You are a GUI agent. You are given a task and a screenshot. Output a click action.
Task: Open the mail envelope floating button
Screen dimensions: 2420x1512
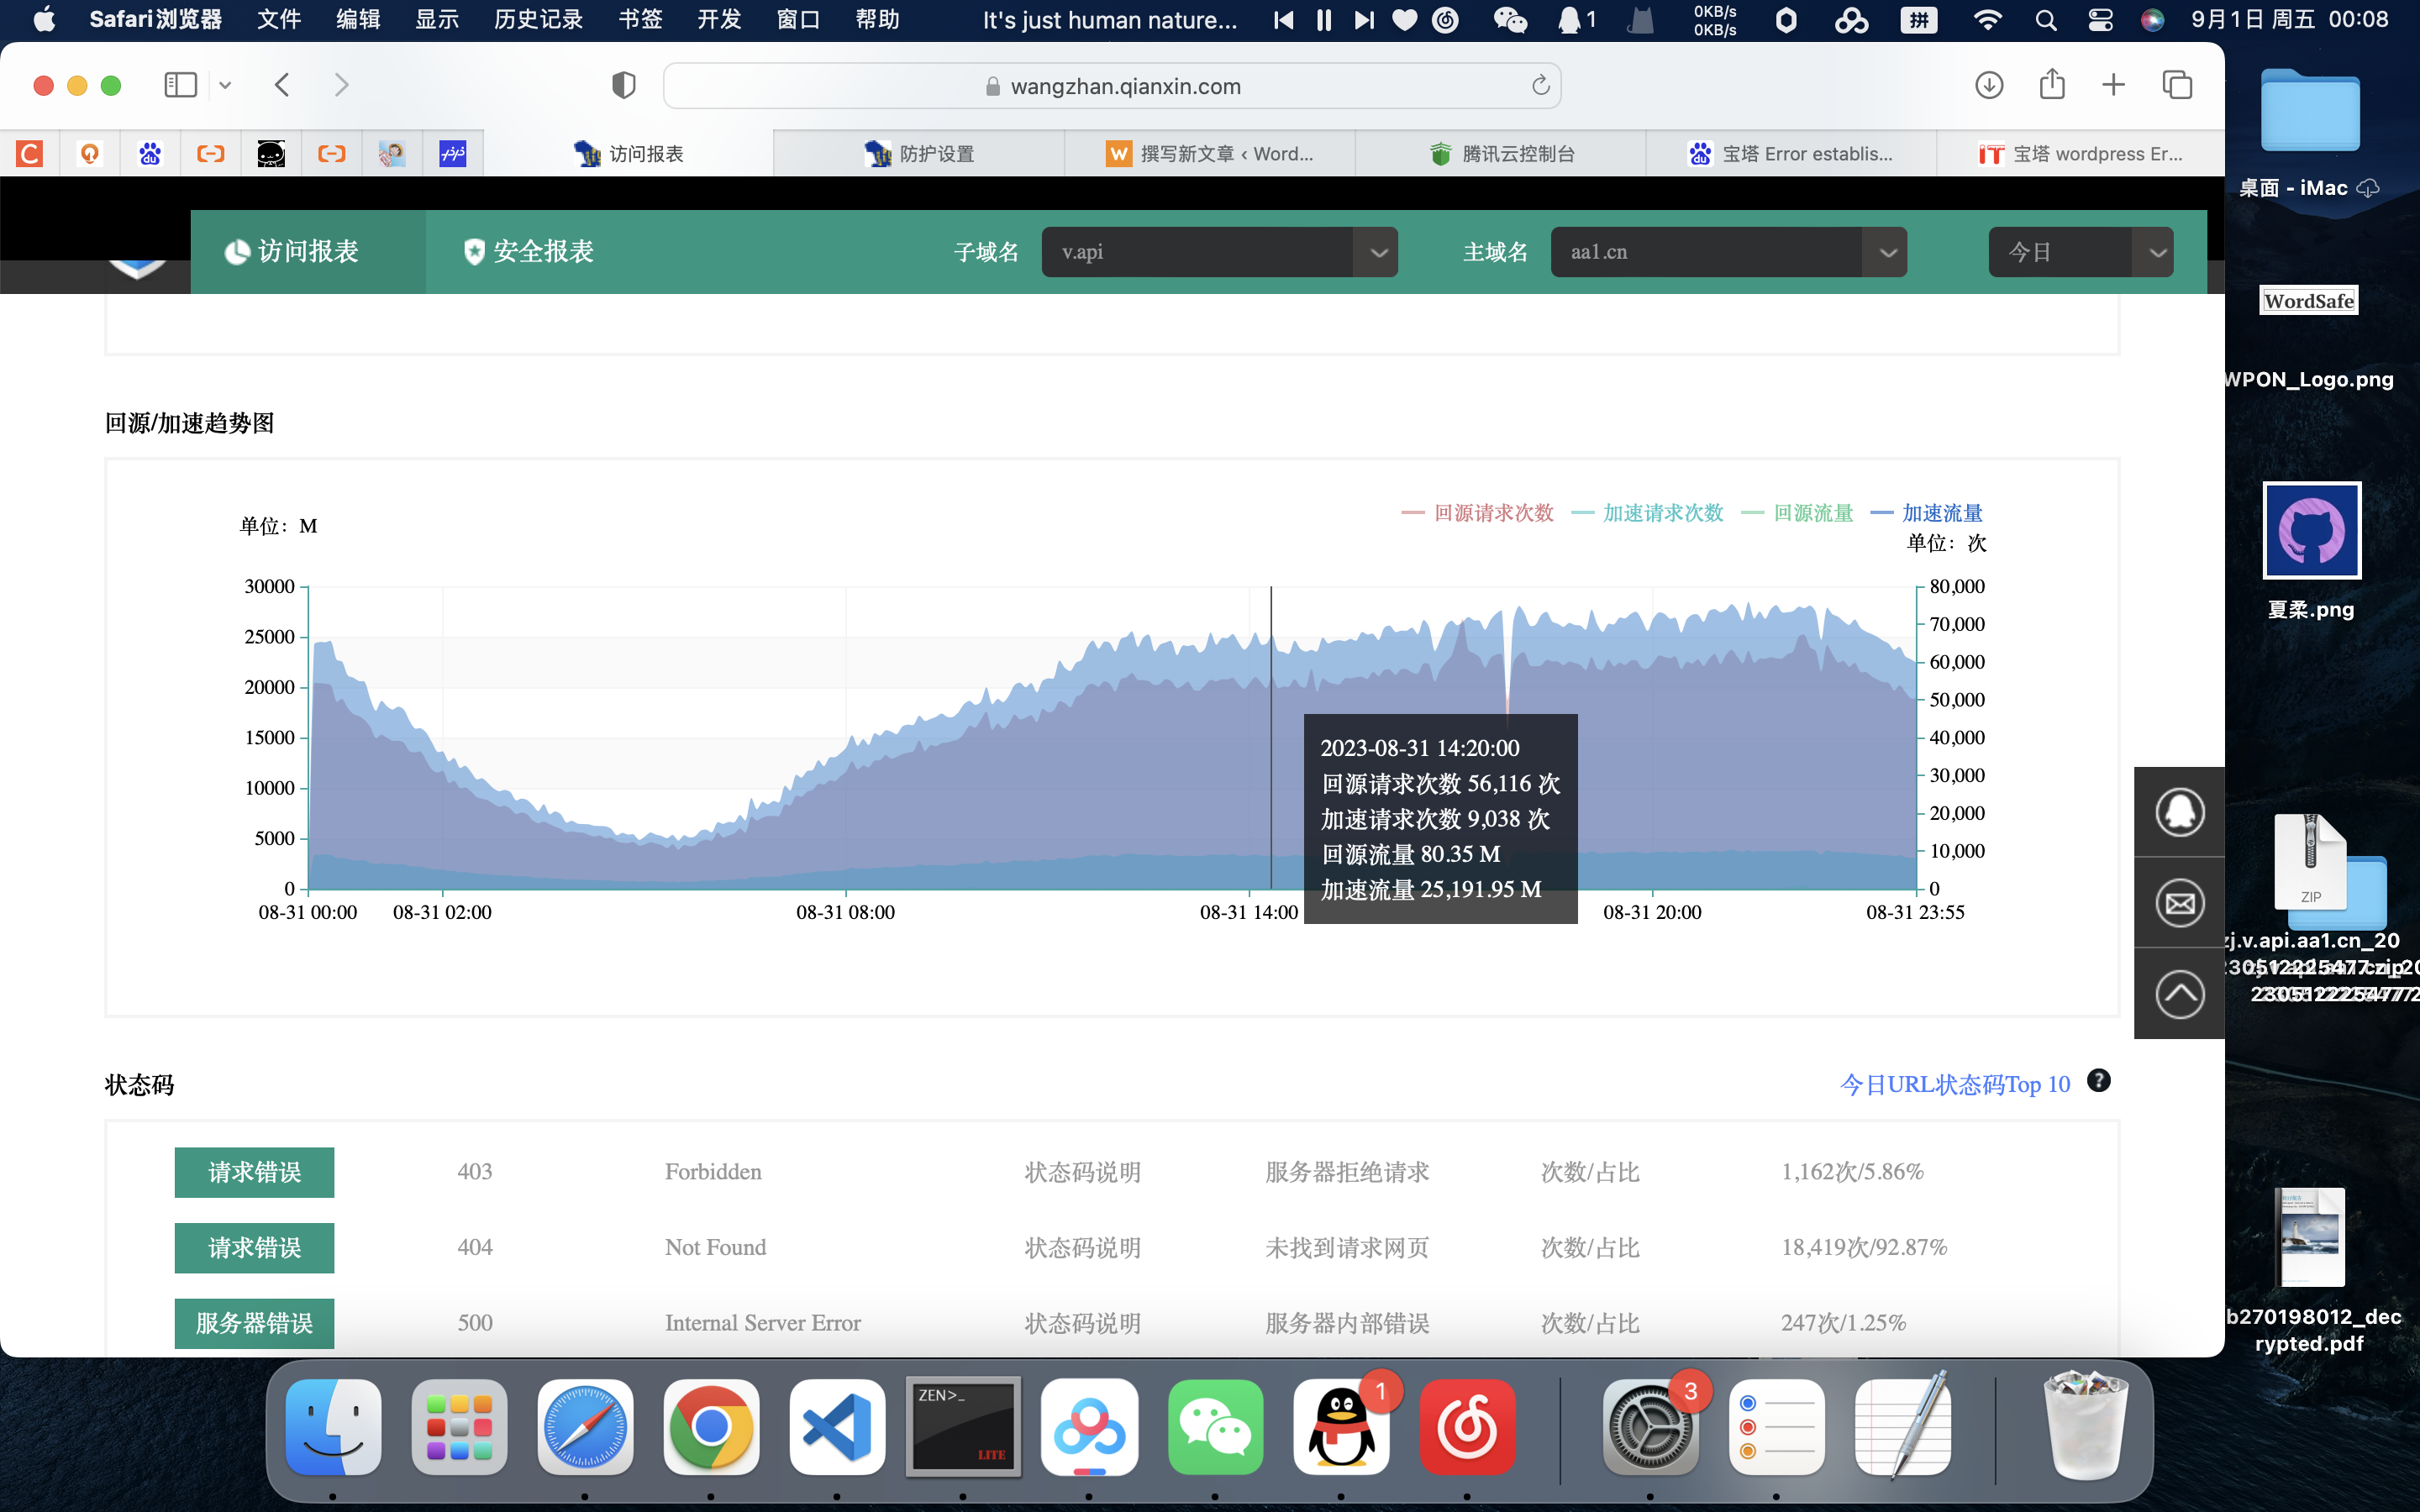[2179, 903]
